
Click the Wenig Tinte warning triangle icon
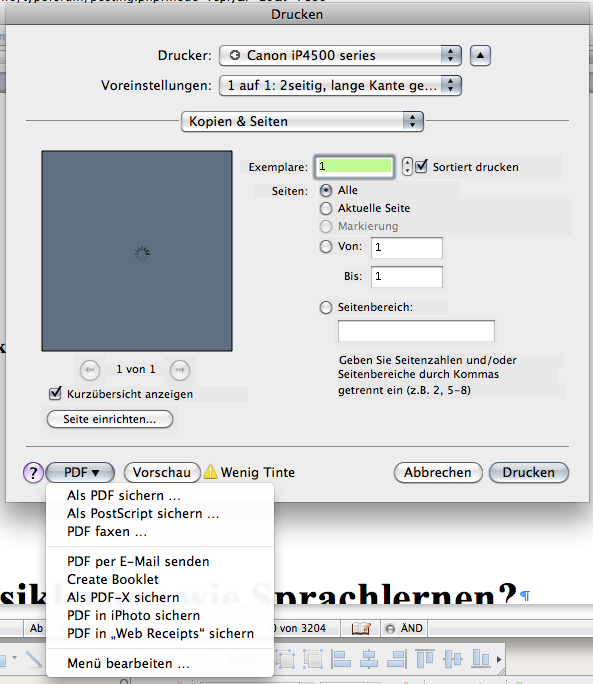point(211,472)
